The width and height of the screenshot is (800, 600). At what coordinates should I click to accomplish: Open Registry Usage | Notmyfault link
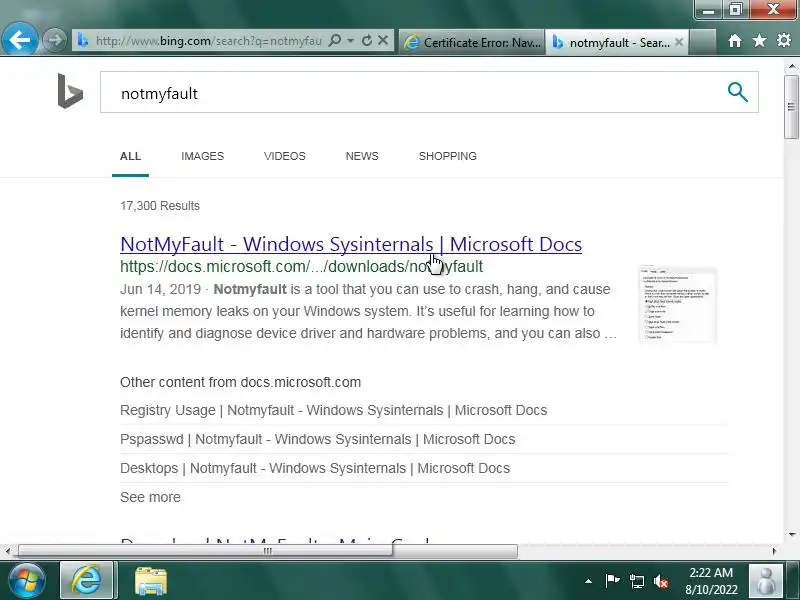(334, 410)
